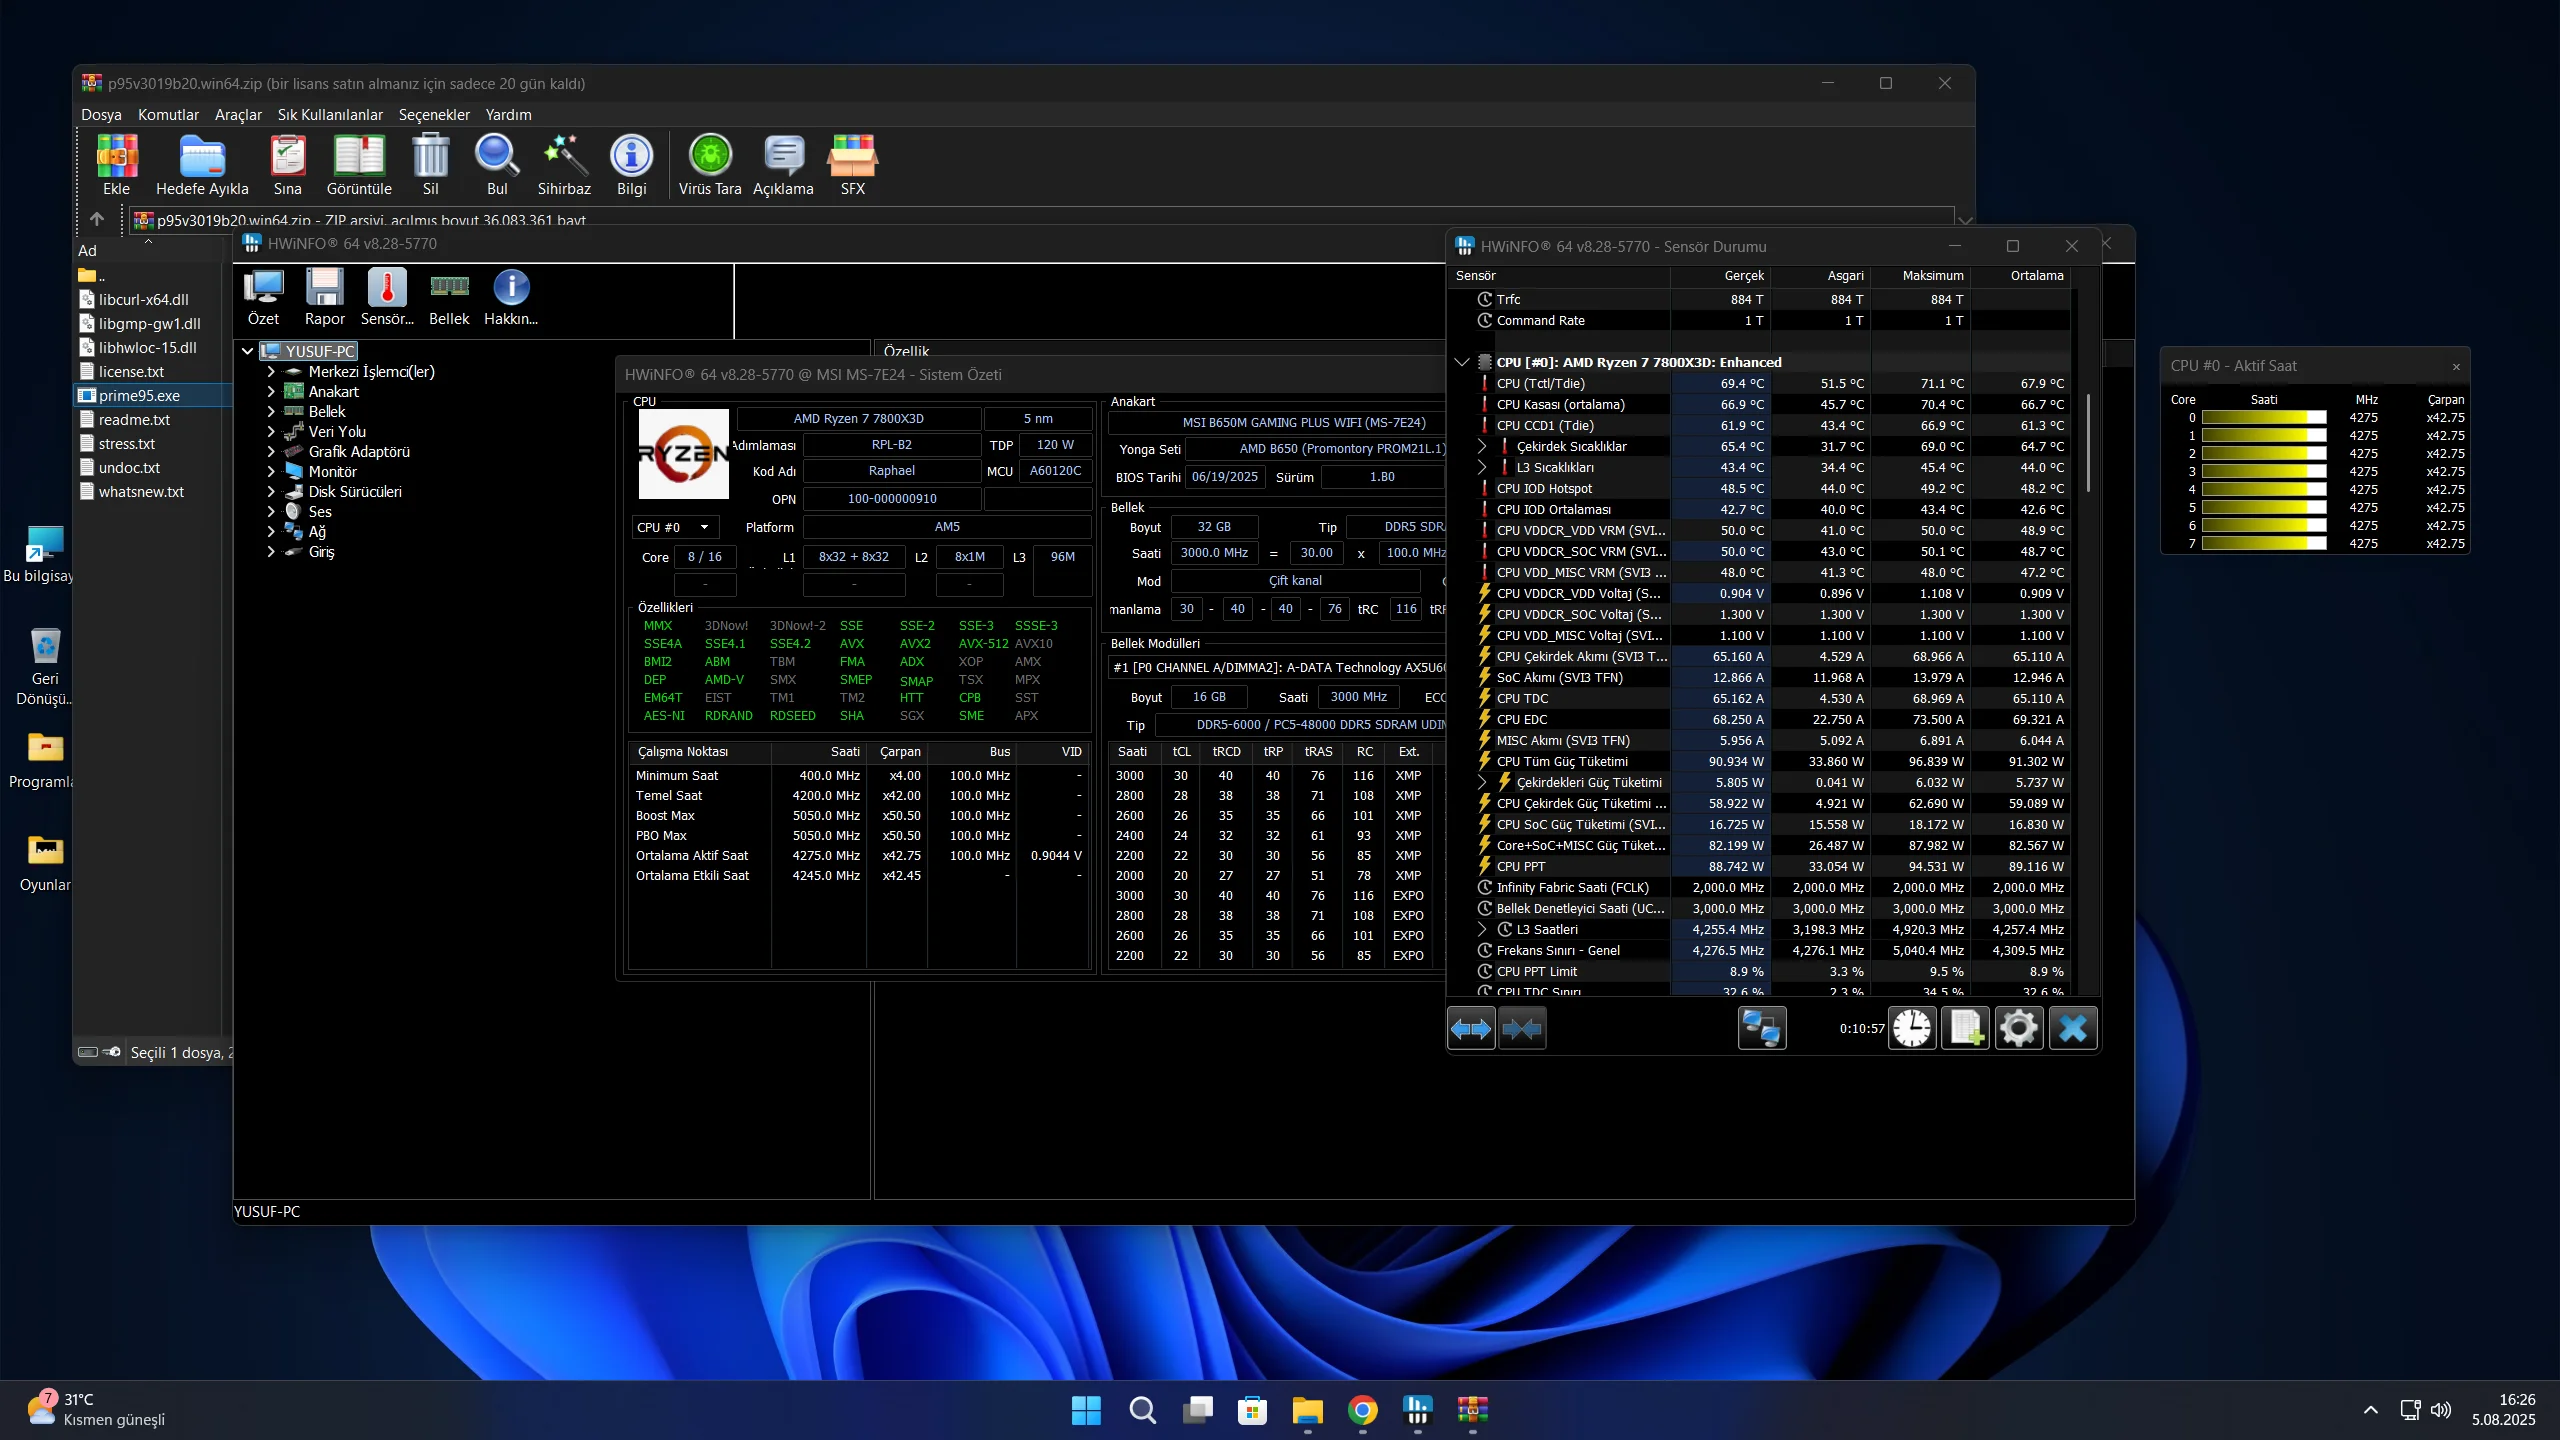Viewport: 2560px width, 1440px height.
Task: Expand the Çekirdek Sıcaklıklar sensor row
Action: point(1482,446)
